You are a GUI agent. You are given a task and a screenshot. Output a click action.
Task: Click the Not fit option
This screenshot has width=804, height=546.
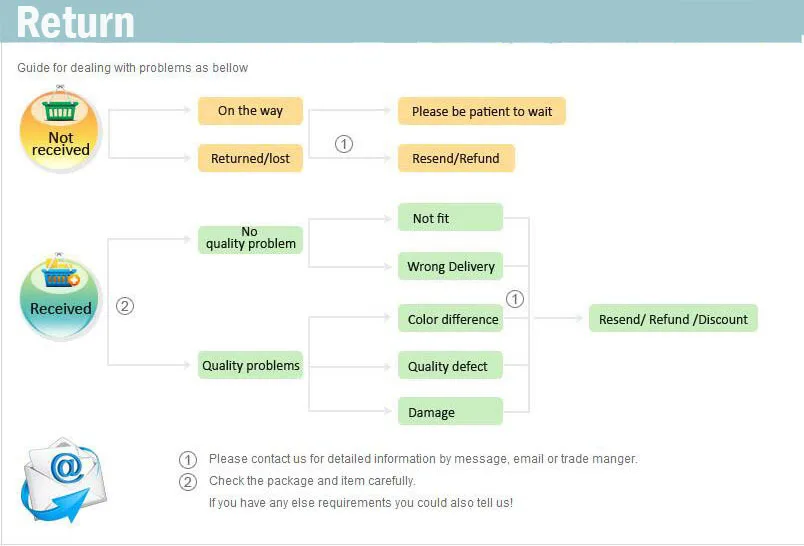pyautogui.click(x=450, y=217)
